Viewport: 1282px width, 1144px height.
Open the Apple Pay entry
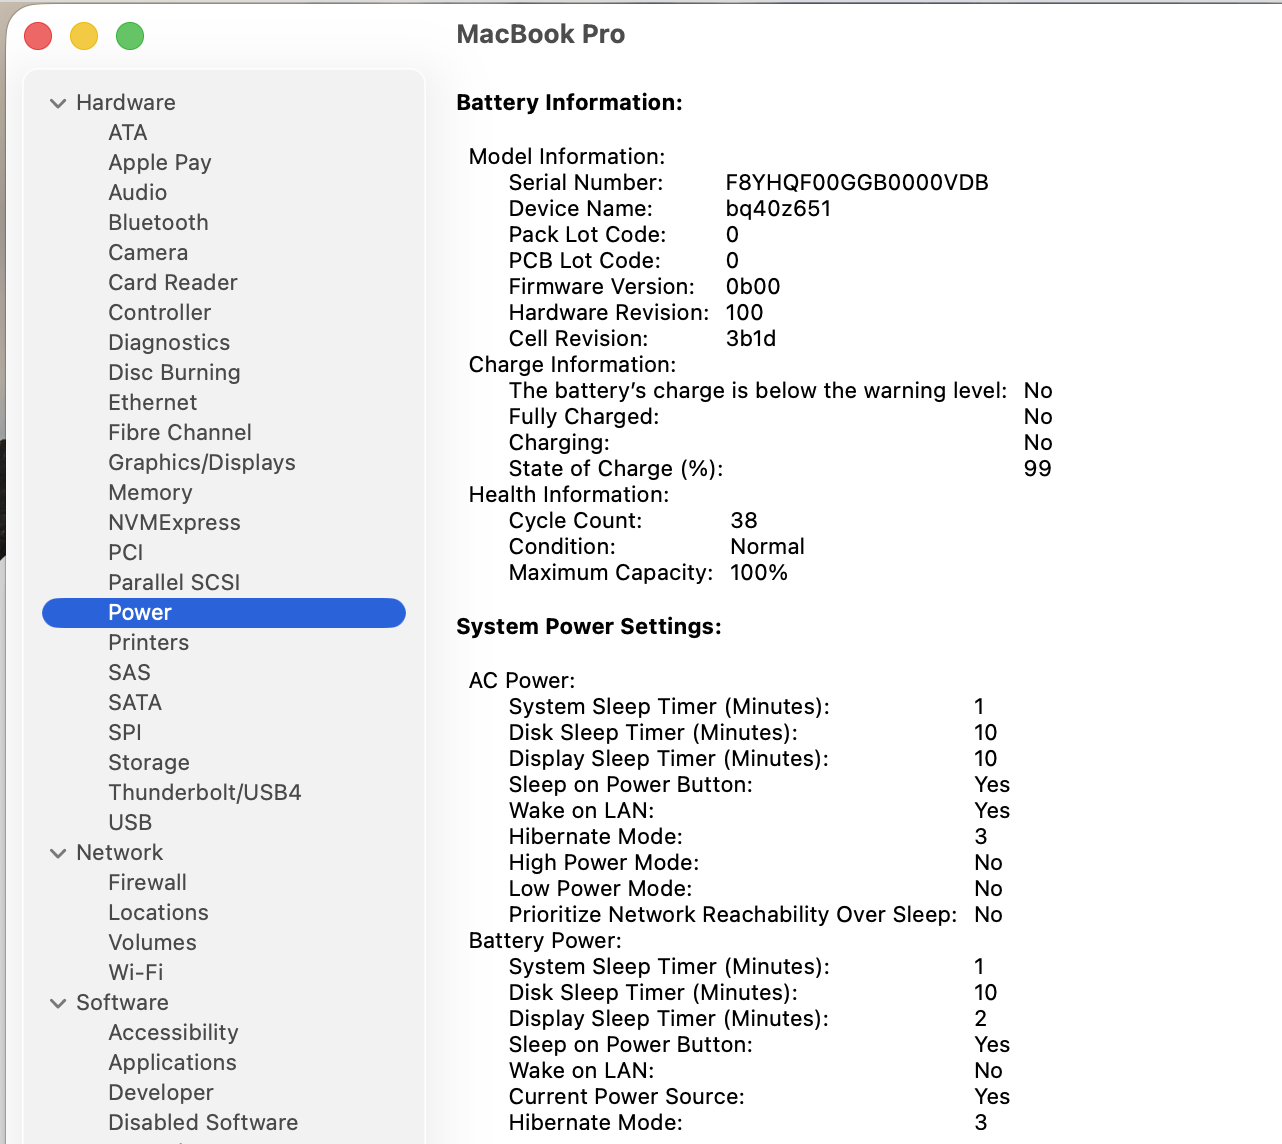pyautogui.click(x=160, y=163)
